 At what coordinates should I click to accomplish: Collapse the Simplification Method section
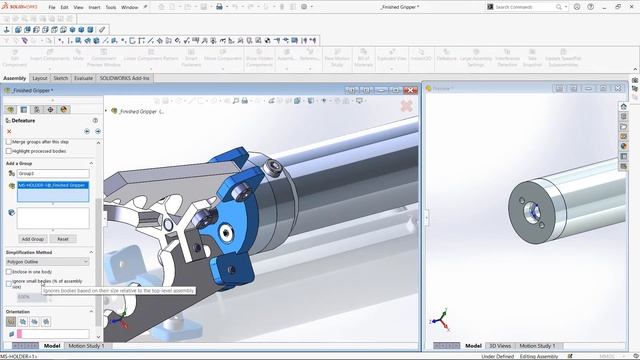(91, 252)
